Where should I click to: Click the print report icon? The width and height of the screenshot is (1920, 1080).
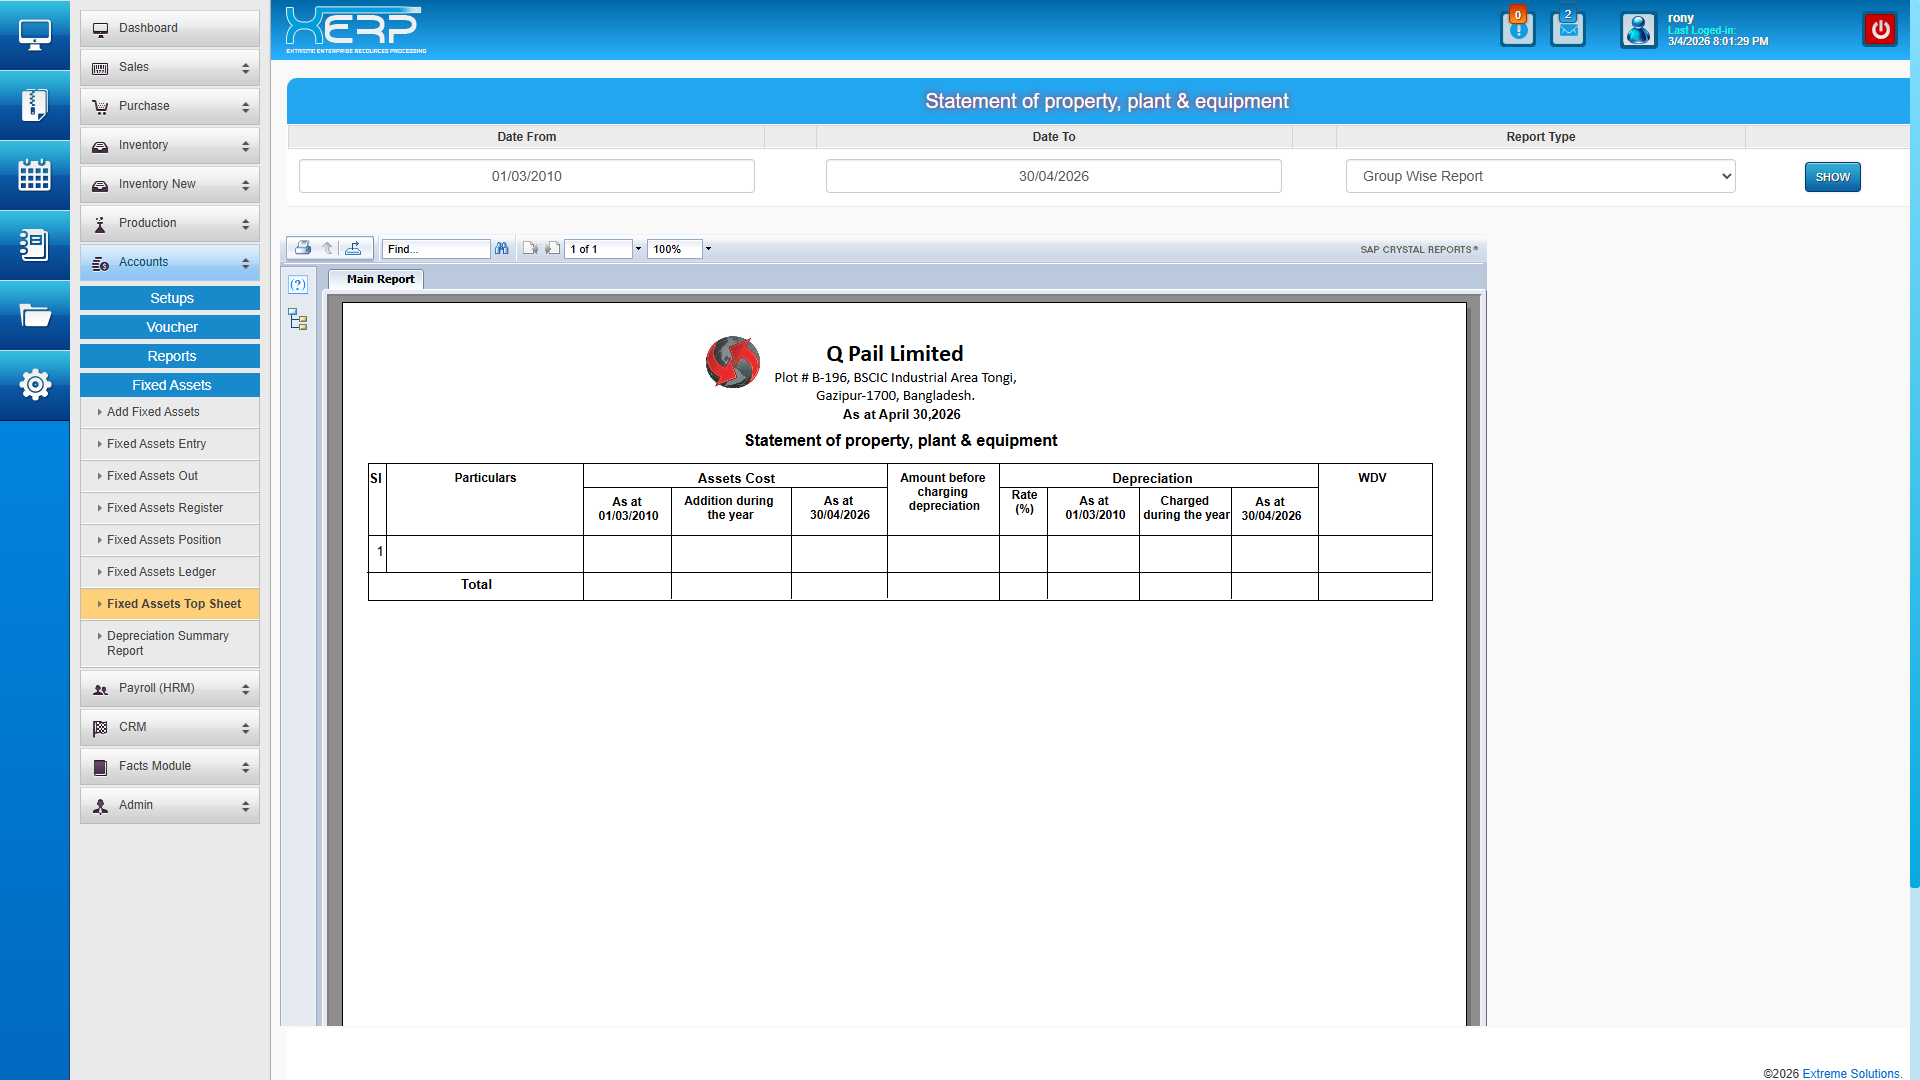[x=302, y=248]
